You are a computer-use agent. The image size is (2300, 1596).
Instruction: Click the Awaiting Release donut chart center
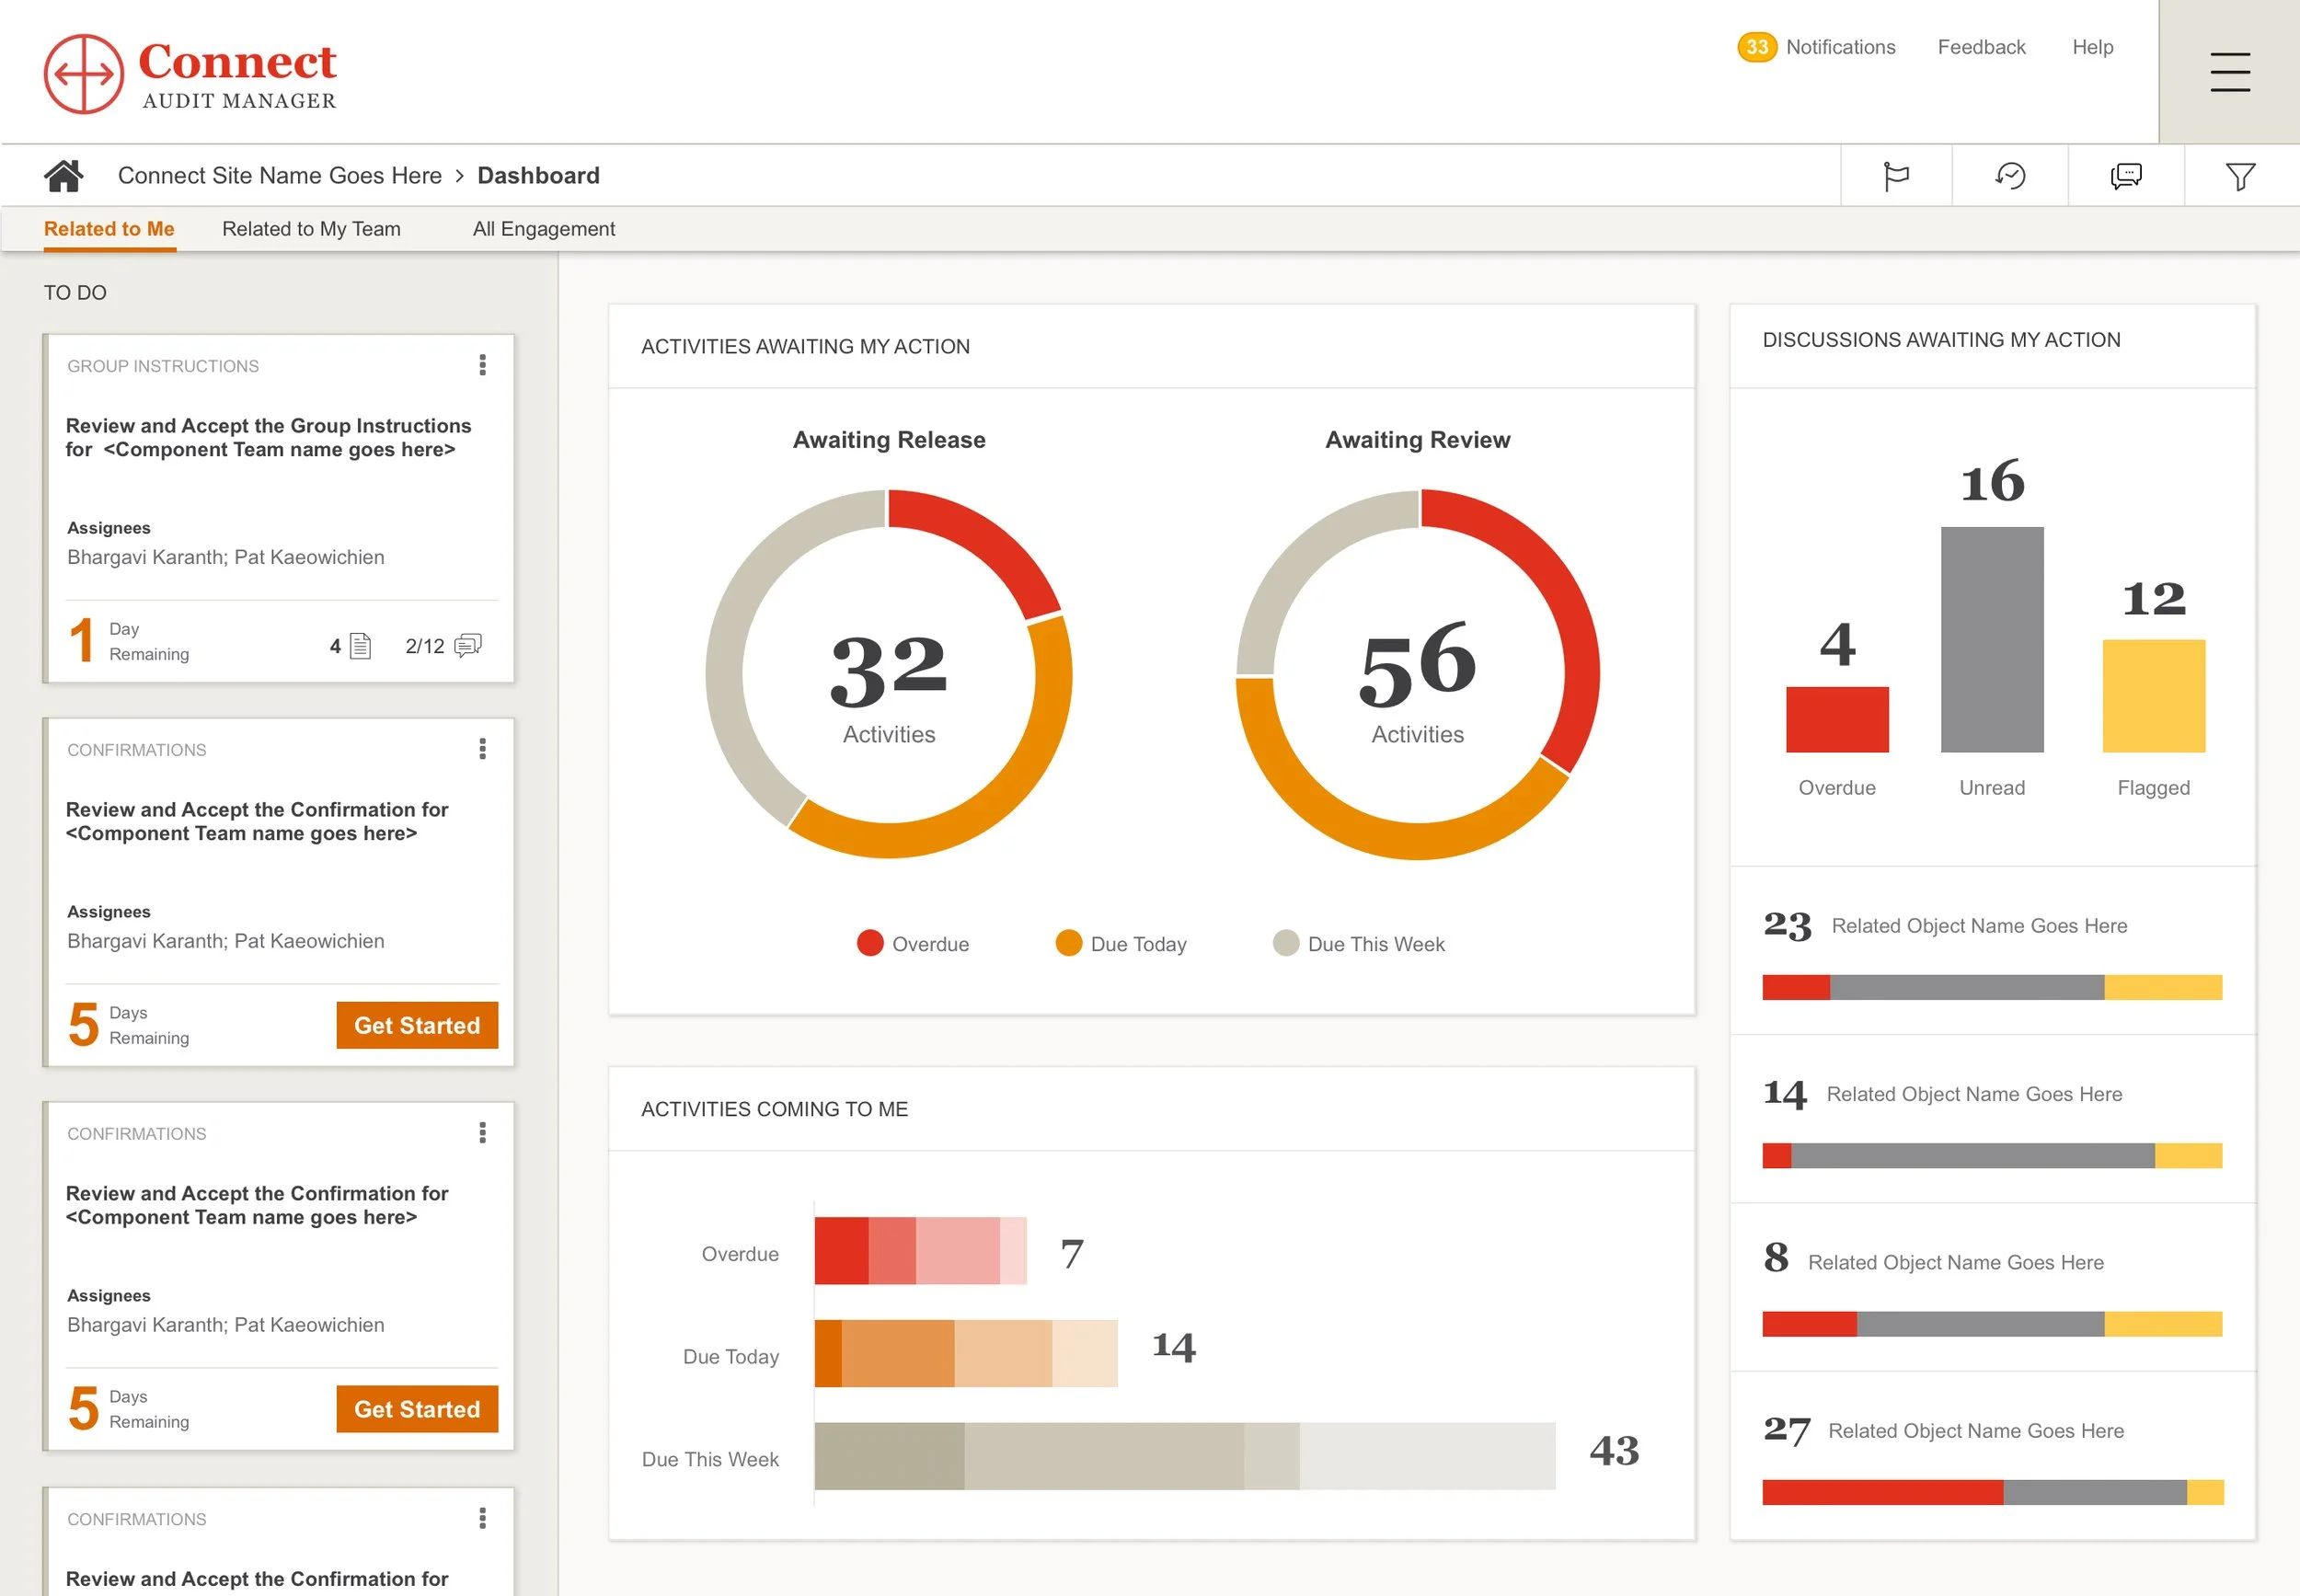[888, 674]
